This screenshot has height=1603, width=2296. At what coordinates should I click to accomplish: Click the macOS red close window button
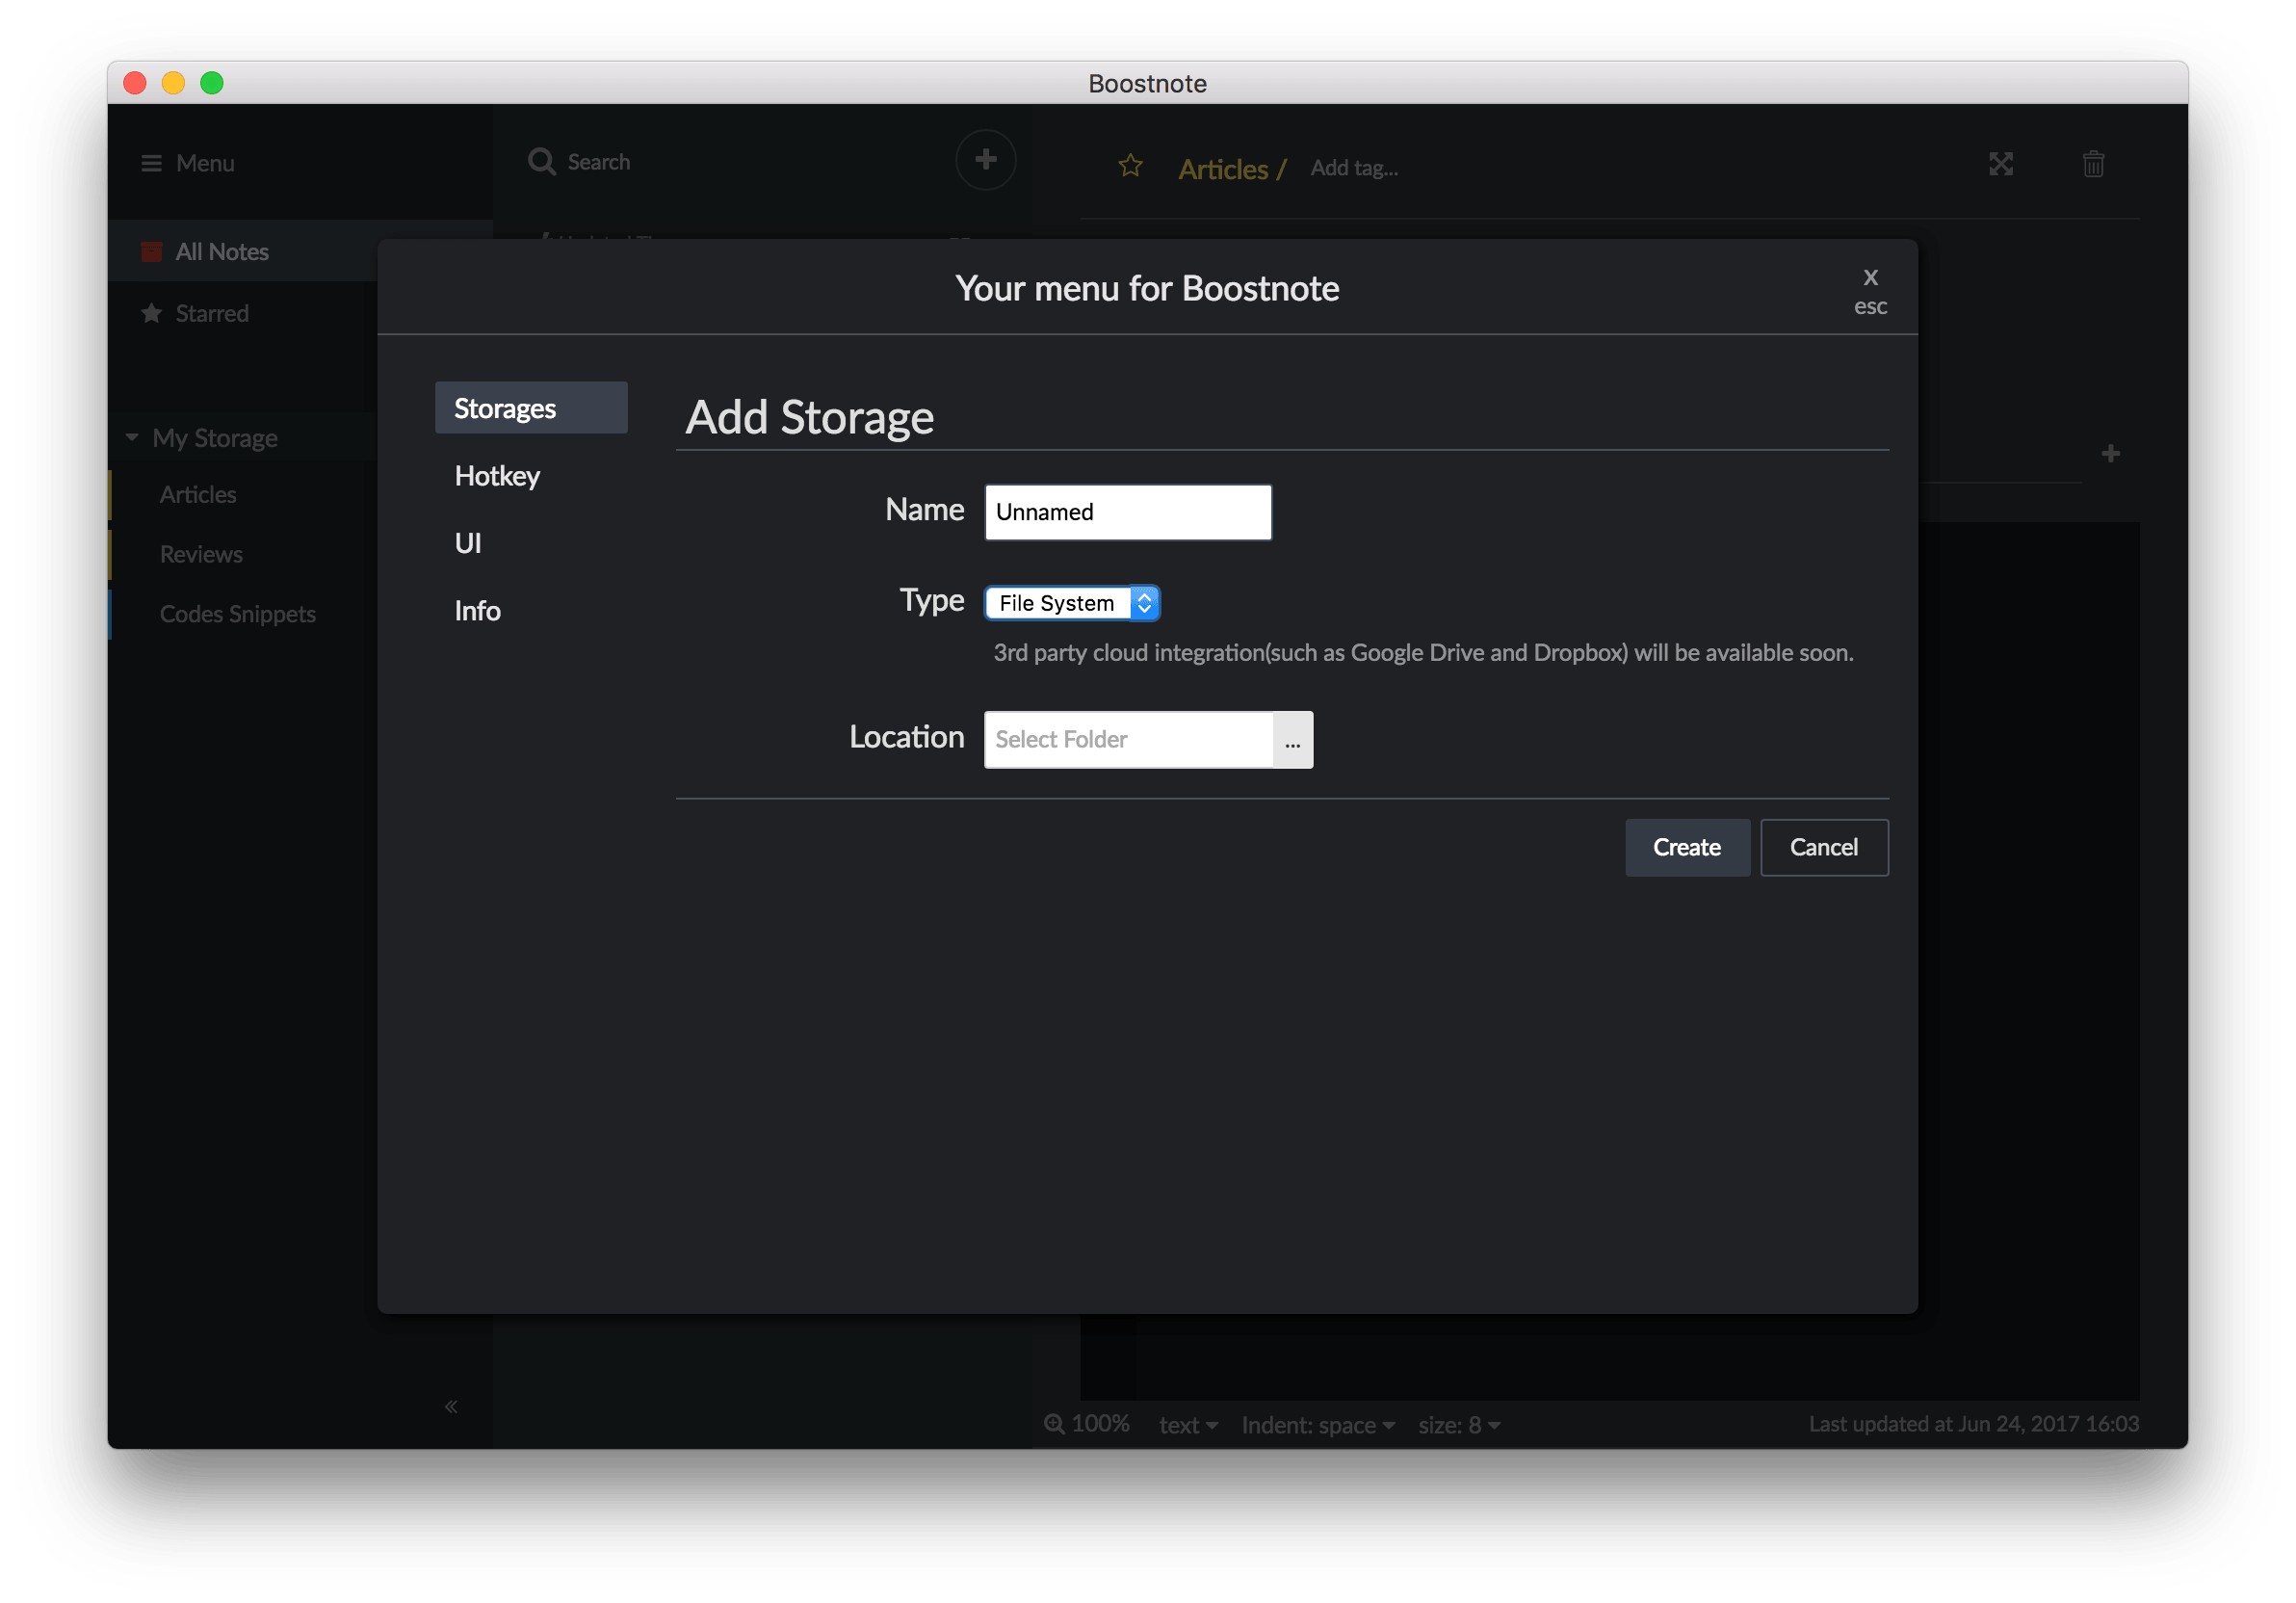click(x=135, y=83)
